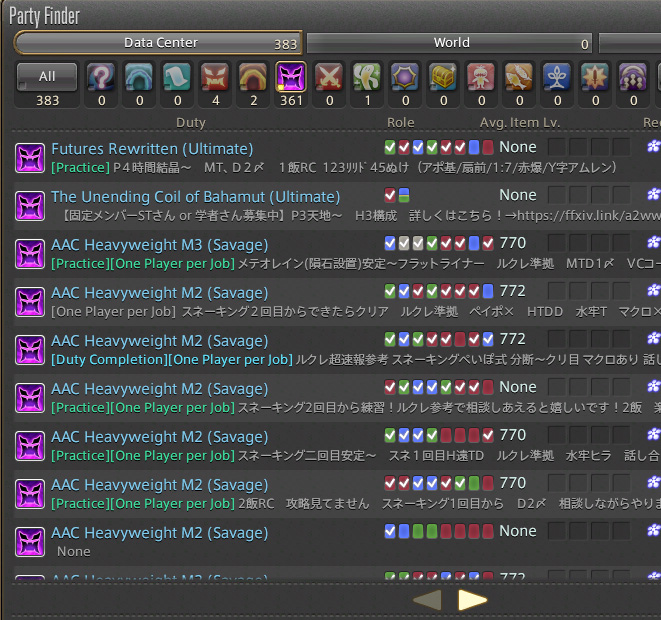Screen dimensions: 661x620
Task: Open Futures Rewritten (Ultimate) listing title
Action: click(152, 149)
